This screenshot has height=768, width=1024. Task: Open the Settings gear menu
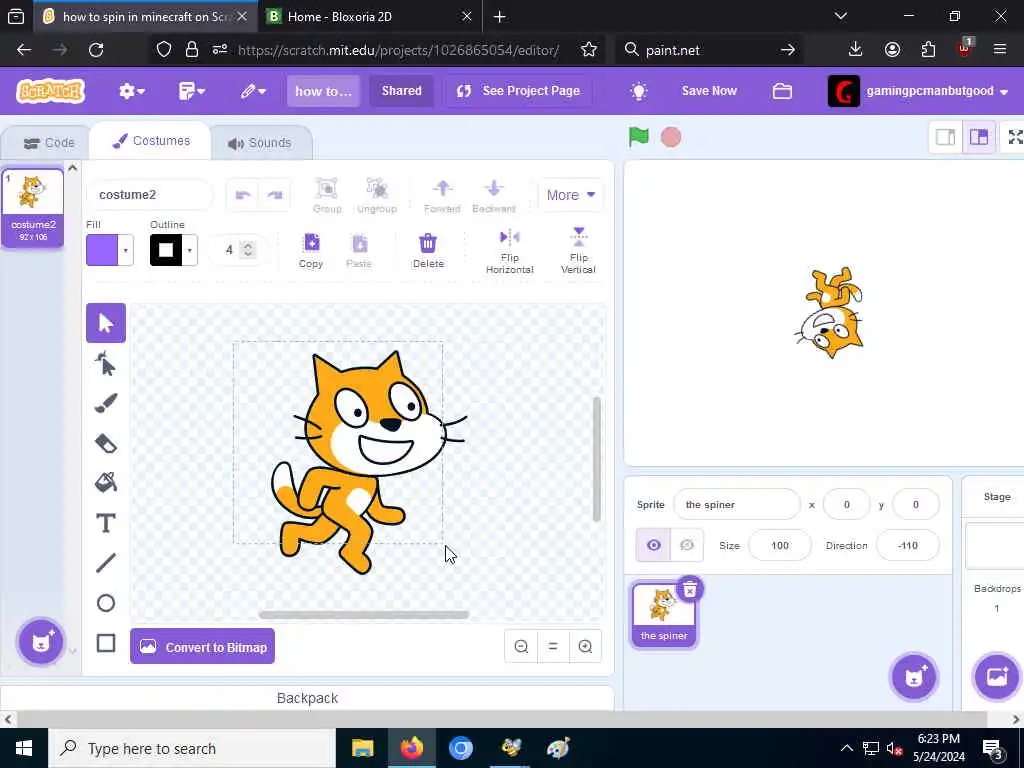pyautogui.click(x=131, y=91)
